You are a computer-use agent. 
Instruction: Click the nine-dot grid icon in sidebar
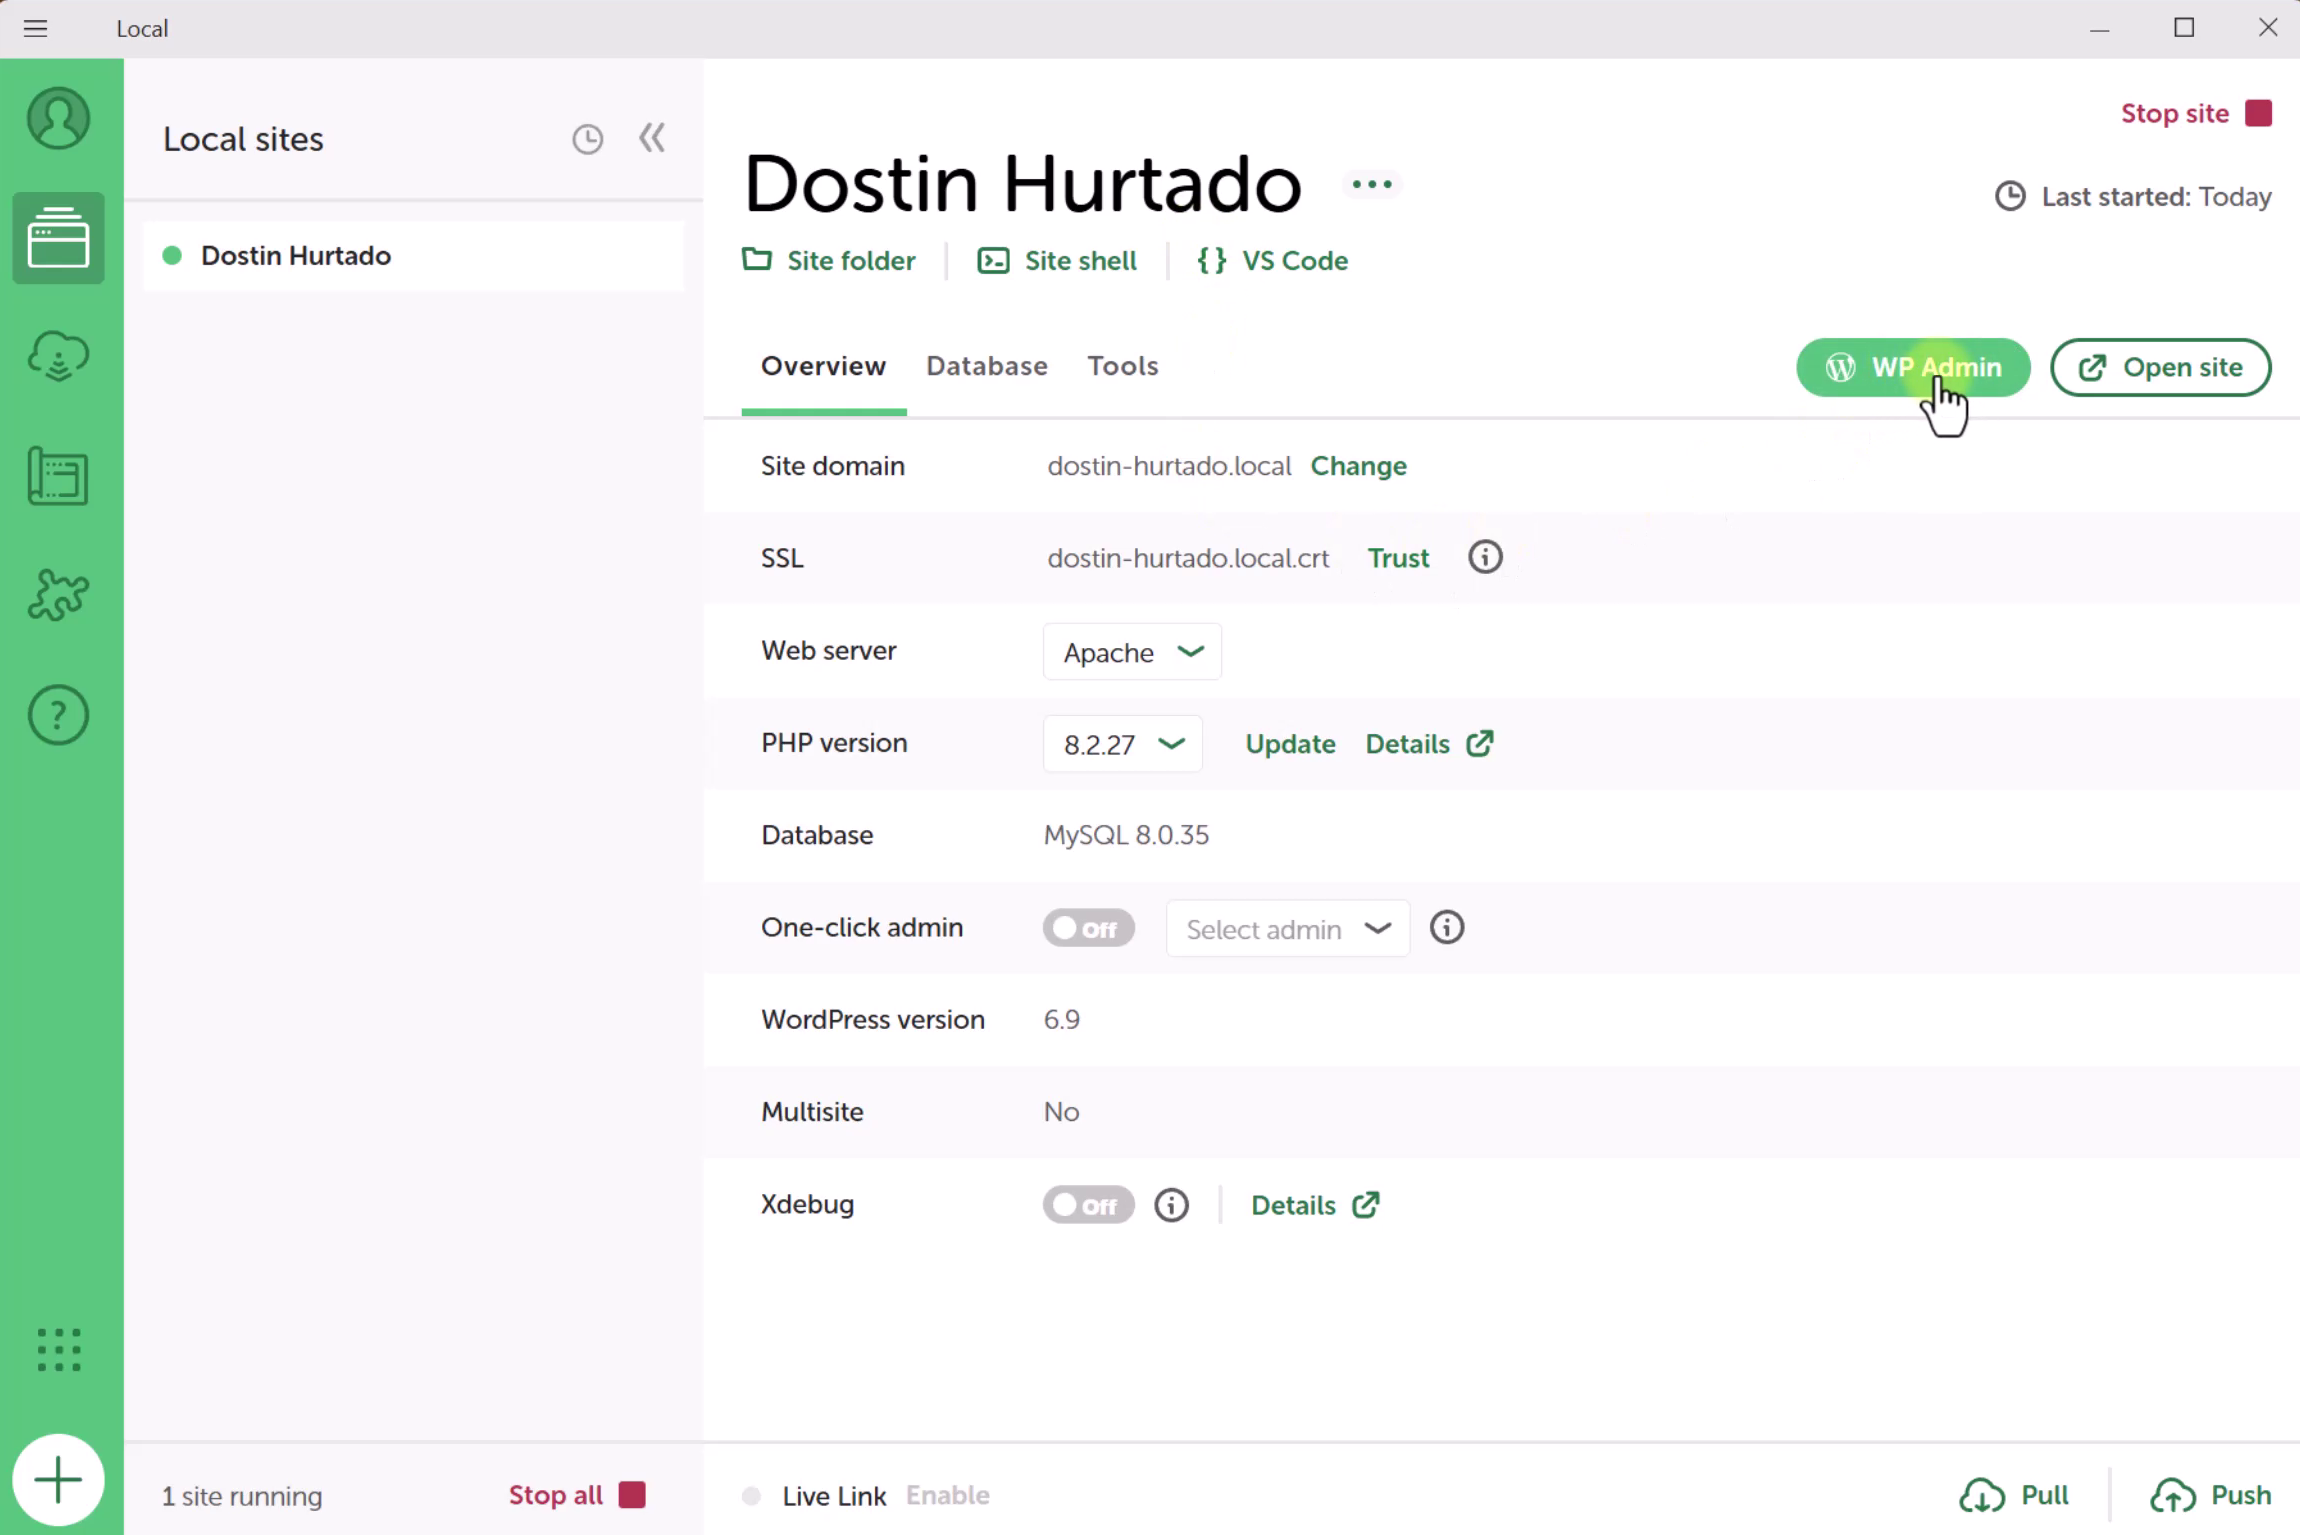(58, 1350)
